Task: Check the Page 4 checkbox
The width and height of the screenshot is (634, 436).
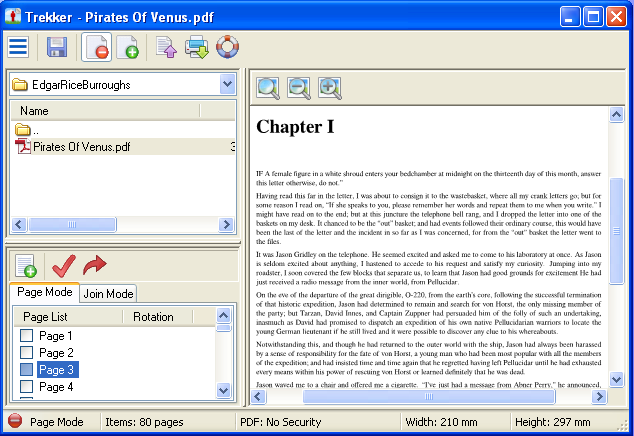Action: pyautogui.click(x=27, y=386)
